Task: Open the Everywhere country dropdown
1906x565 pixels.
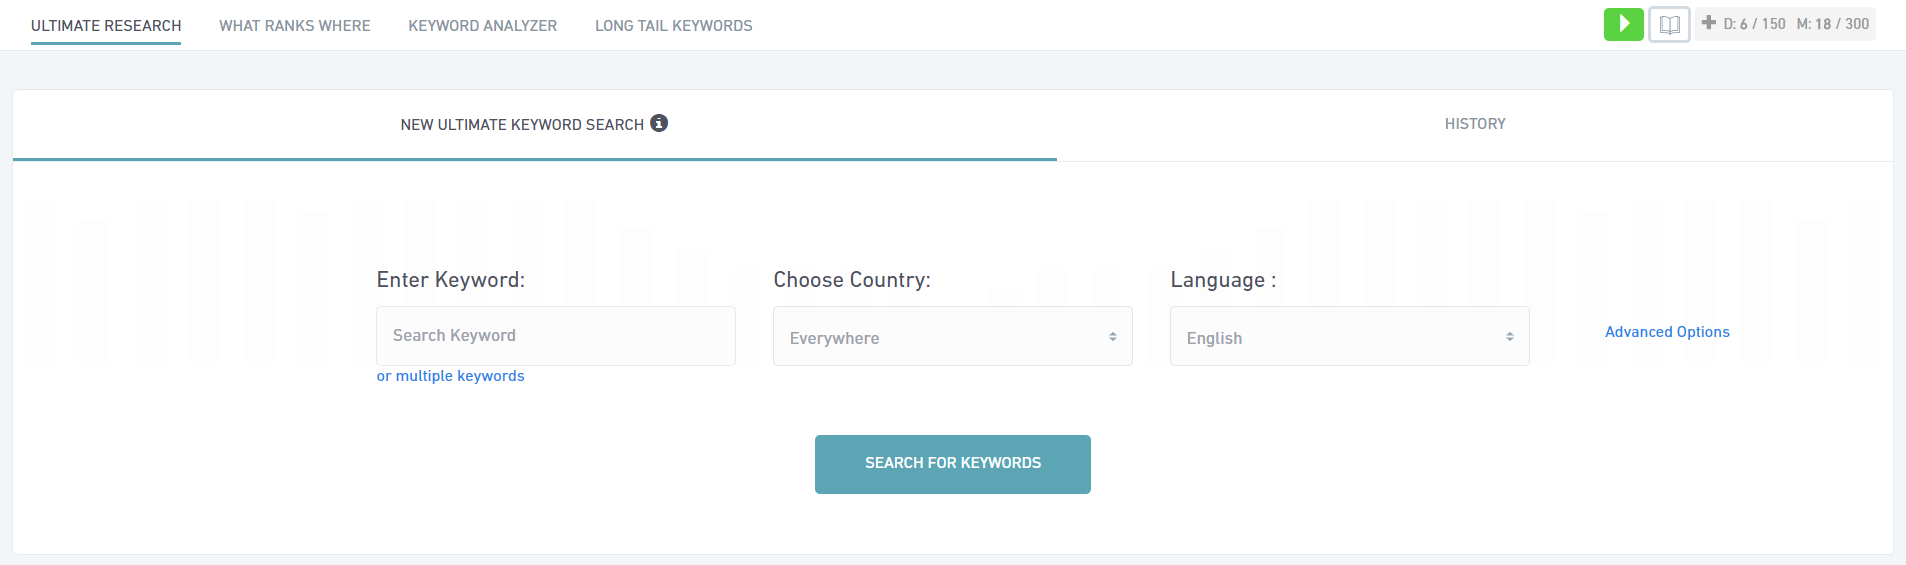Action: [x=951, y=337]
